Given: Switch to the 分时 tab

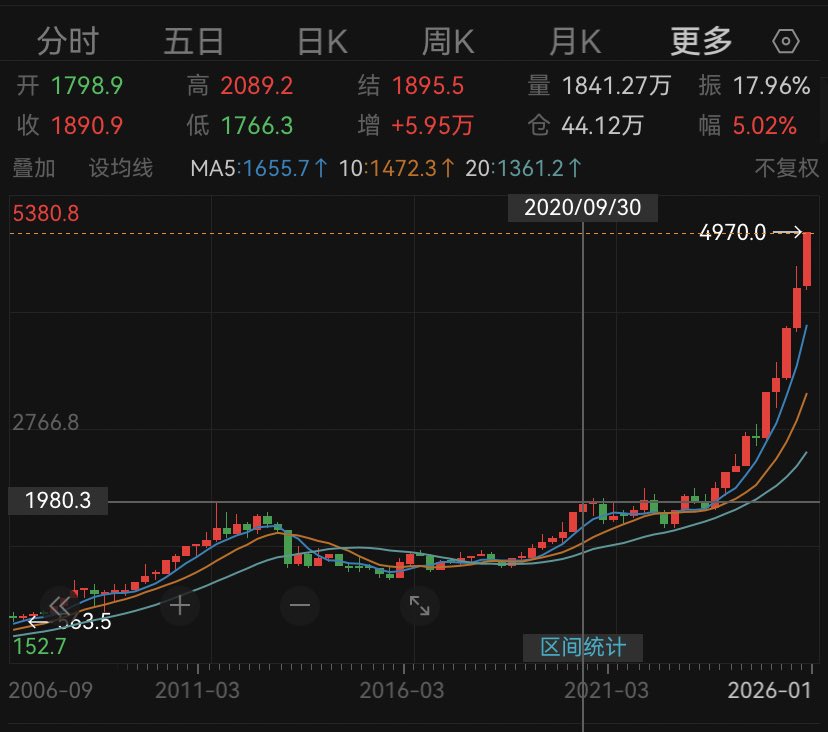Looking at the screenshot, I should 68,41.
